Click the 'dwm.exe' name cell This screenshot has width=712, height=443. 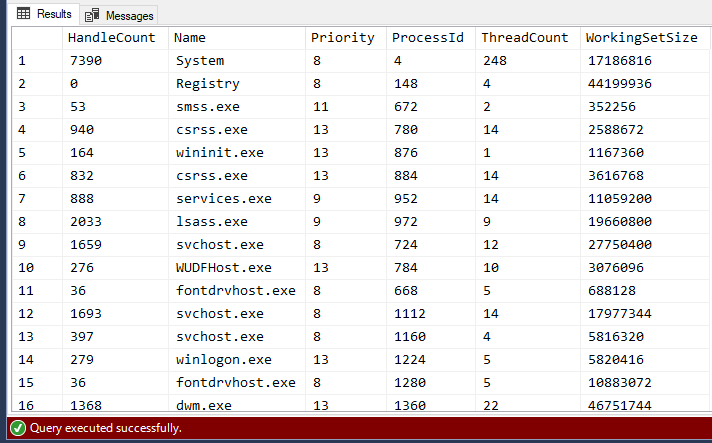pyautogui.click(x=237, y=403)
